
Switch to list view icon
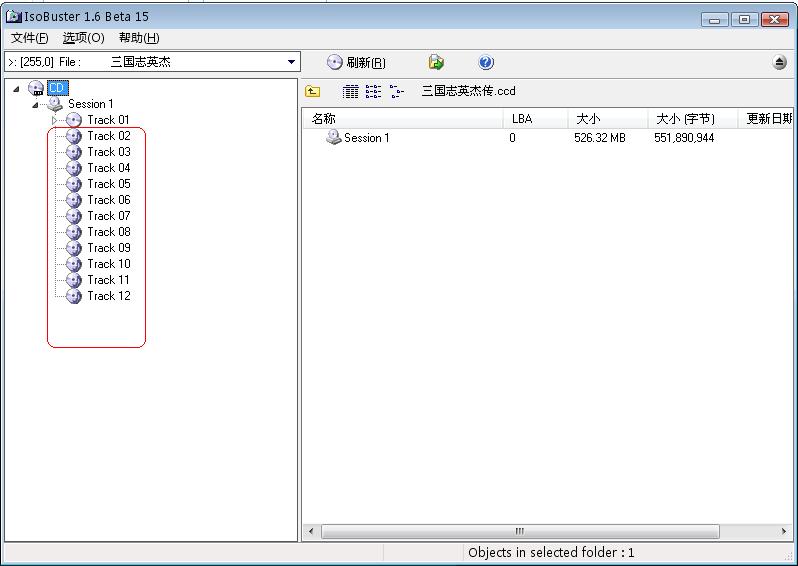coord(373,91)
